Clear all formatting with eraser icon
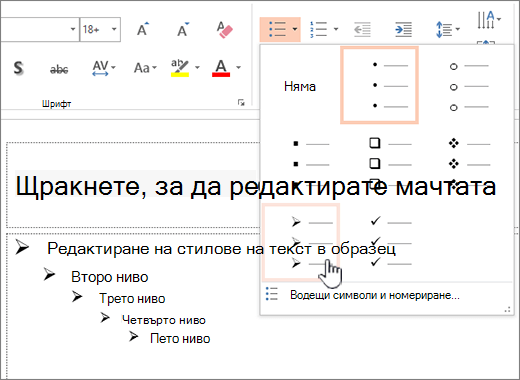 tap(224, 30)
